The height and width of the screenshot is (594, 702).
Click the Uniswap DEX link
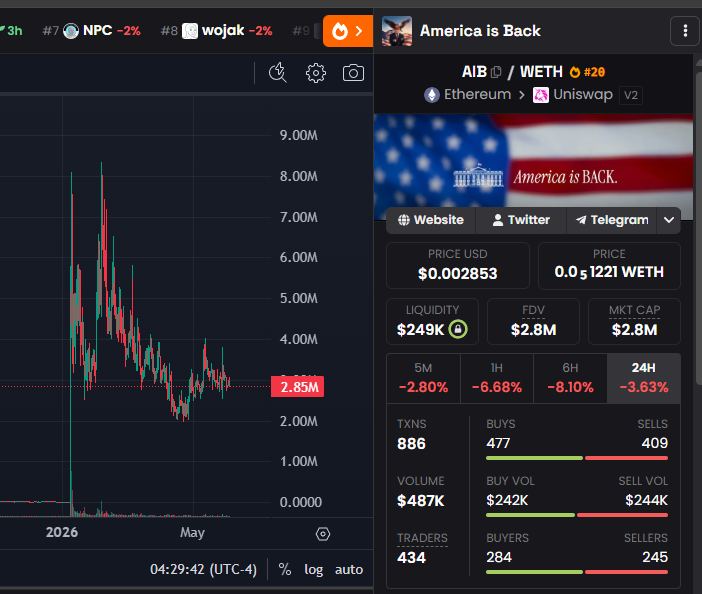click(x=573, y=94)
